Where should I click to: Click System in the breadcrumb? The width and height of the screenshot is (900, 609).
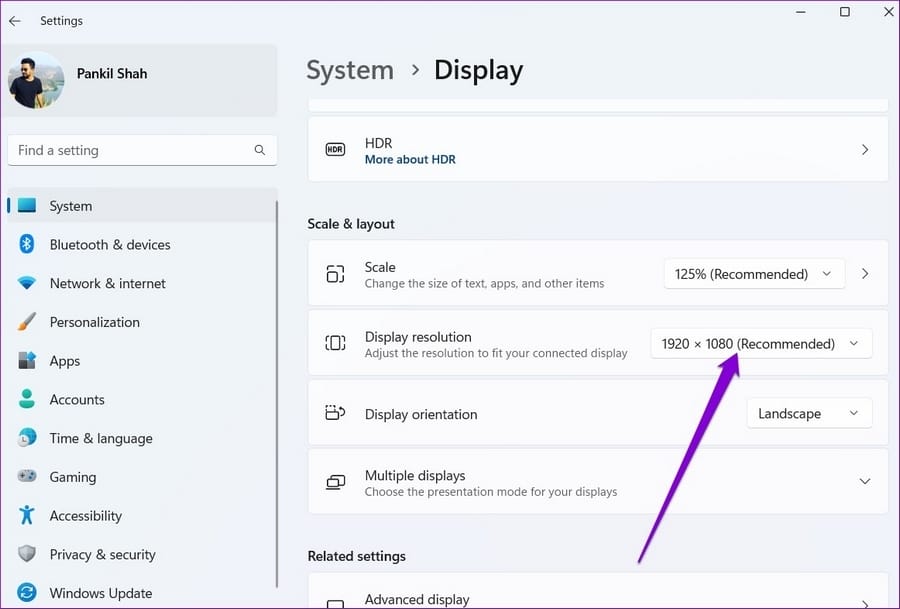click(x=350, y=71)
